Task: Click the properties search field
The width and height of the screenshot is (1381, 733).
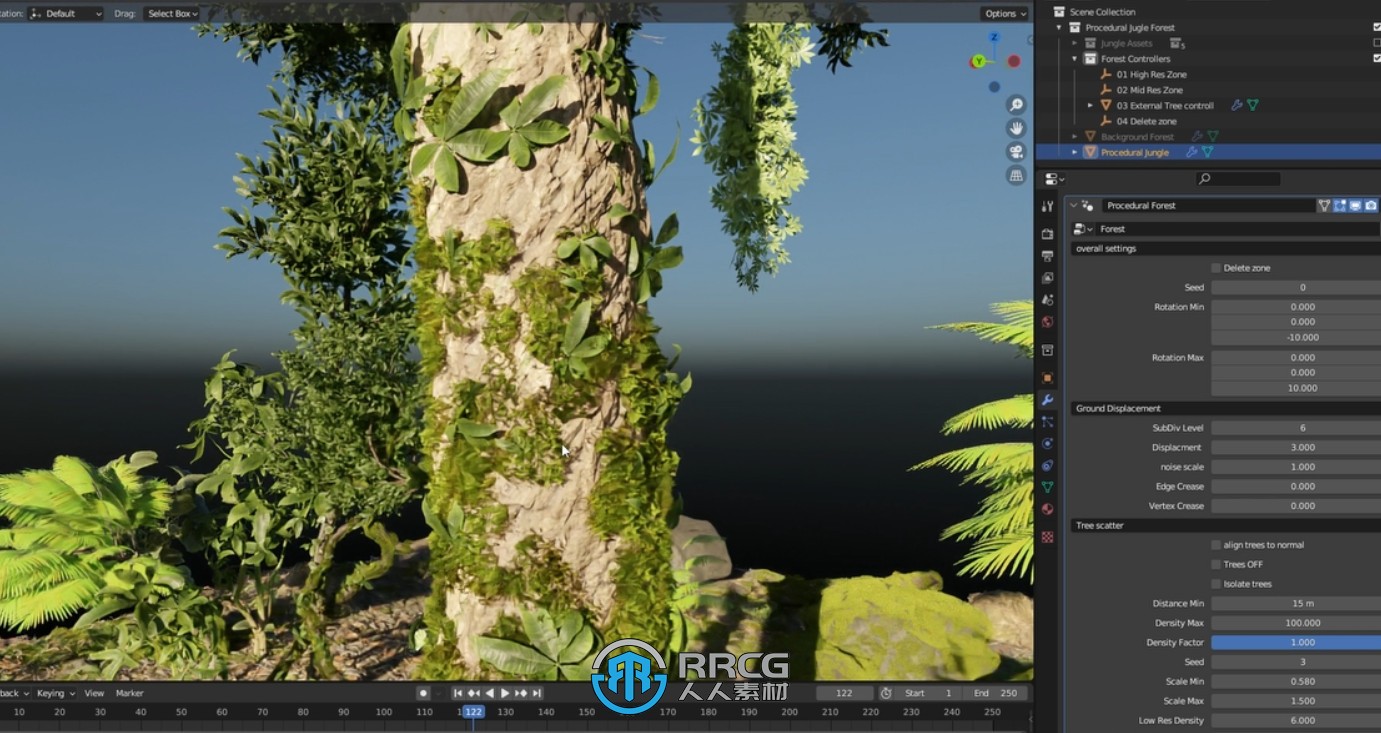Action: [x=1238, y=179]
